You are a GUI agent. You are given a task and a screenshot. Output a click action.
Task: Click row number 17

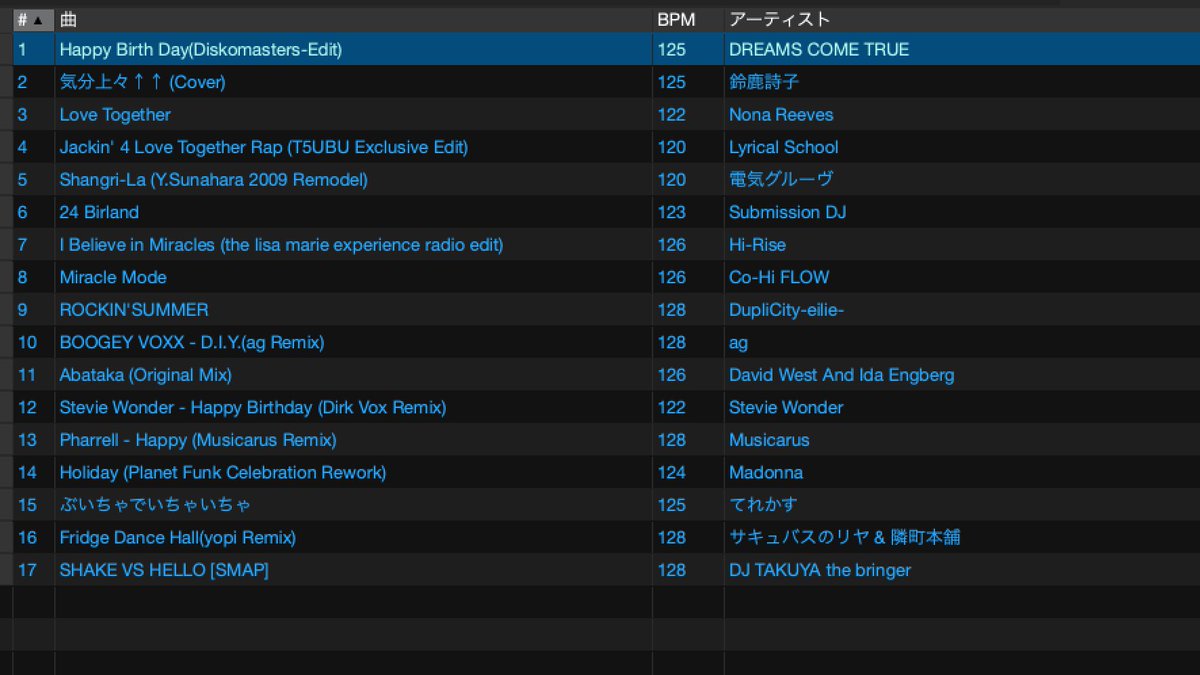[27, 570]
